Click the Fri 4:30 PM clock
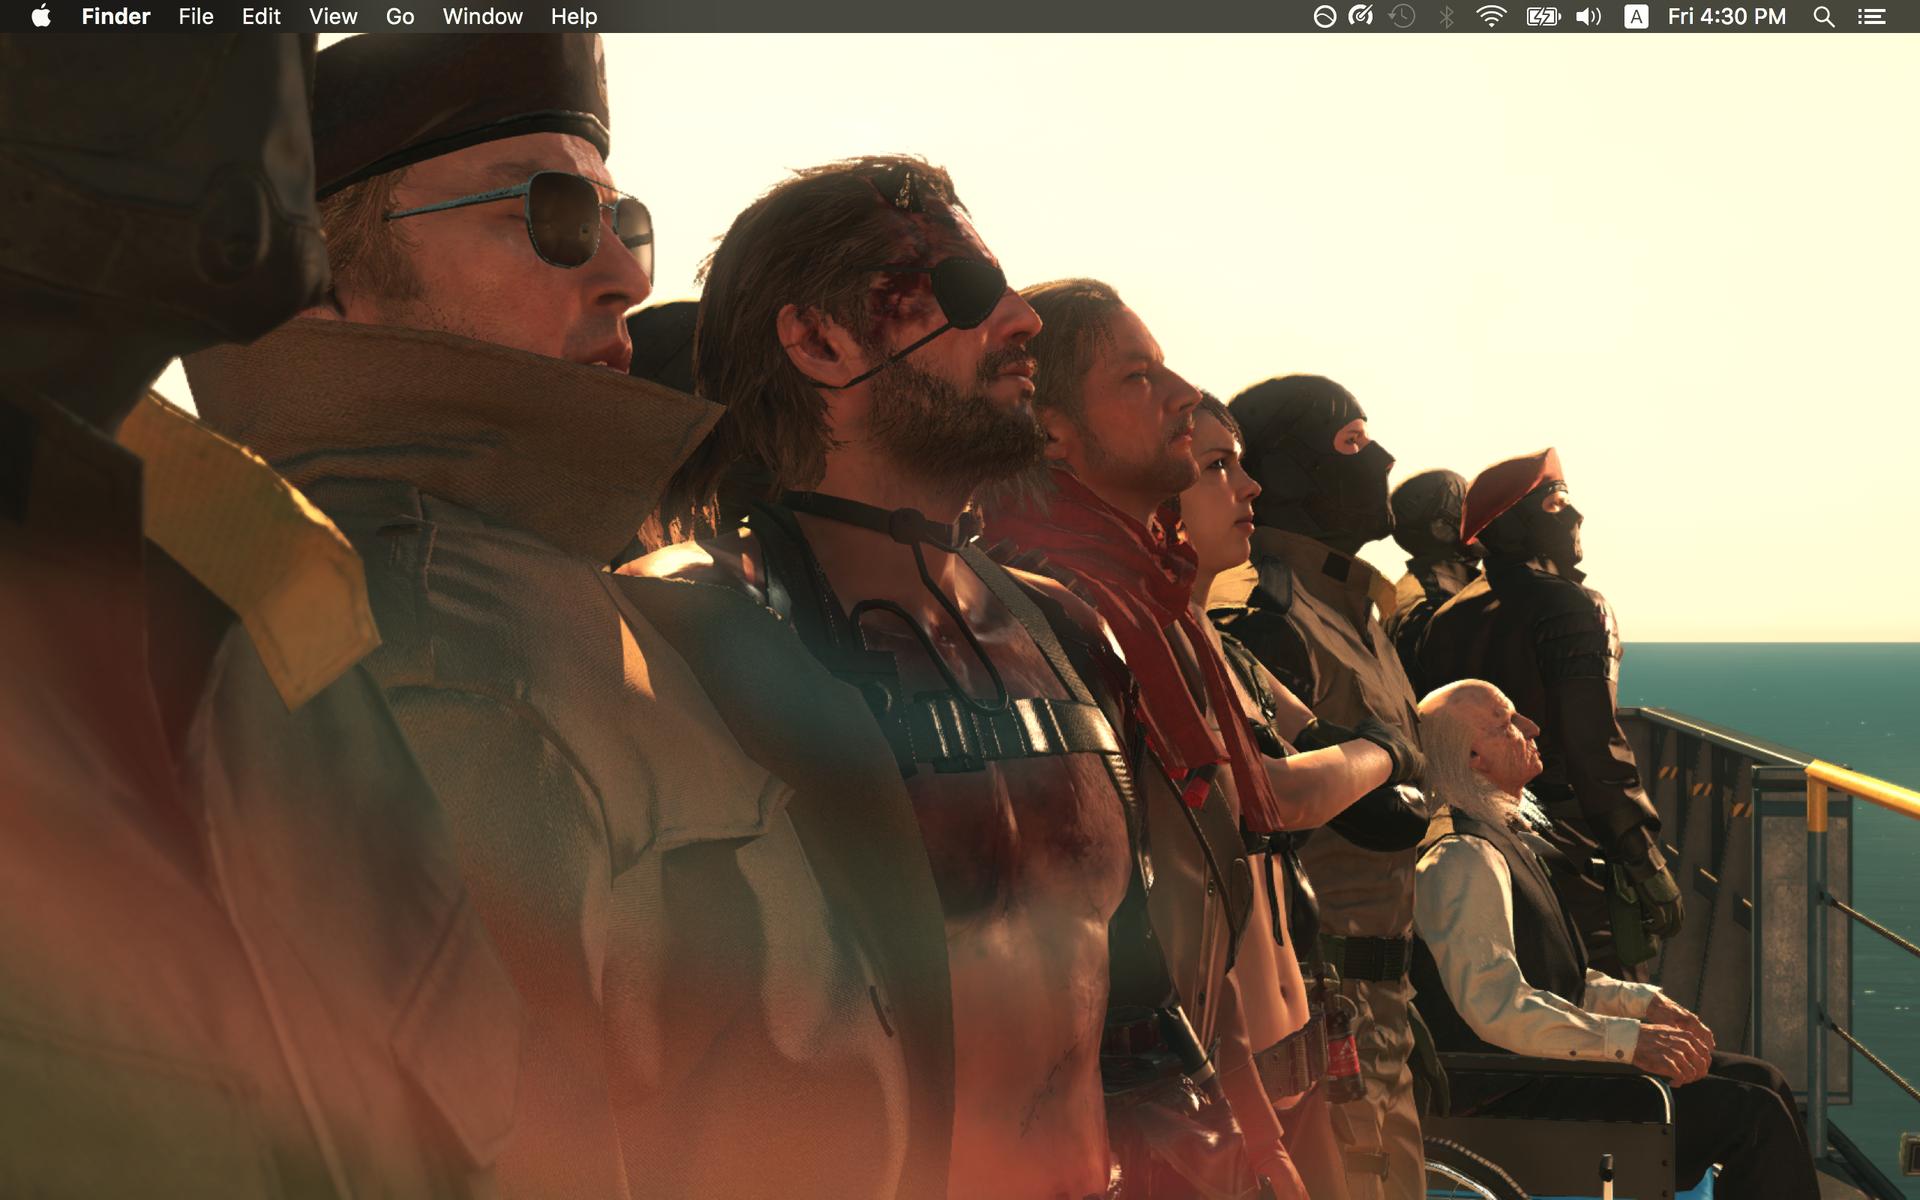The image size is (1920, 1200). tap(1727, 16)
